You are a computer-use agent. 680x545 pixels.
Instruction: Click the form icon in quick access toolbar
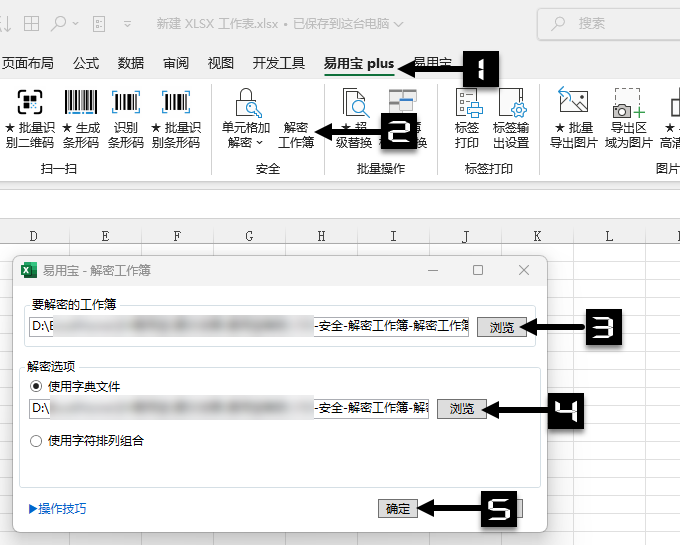click(99, 23)
